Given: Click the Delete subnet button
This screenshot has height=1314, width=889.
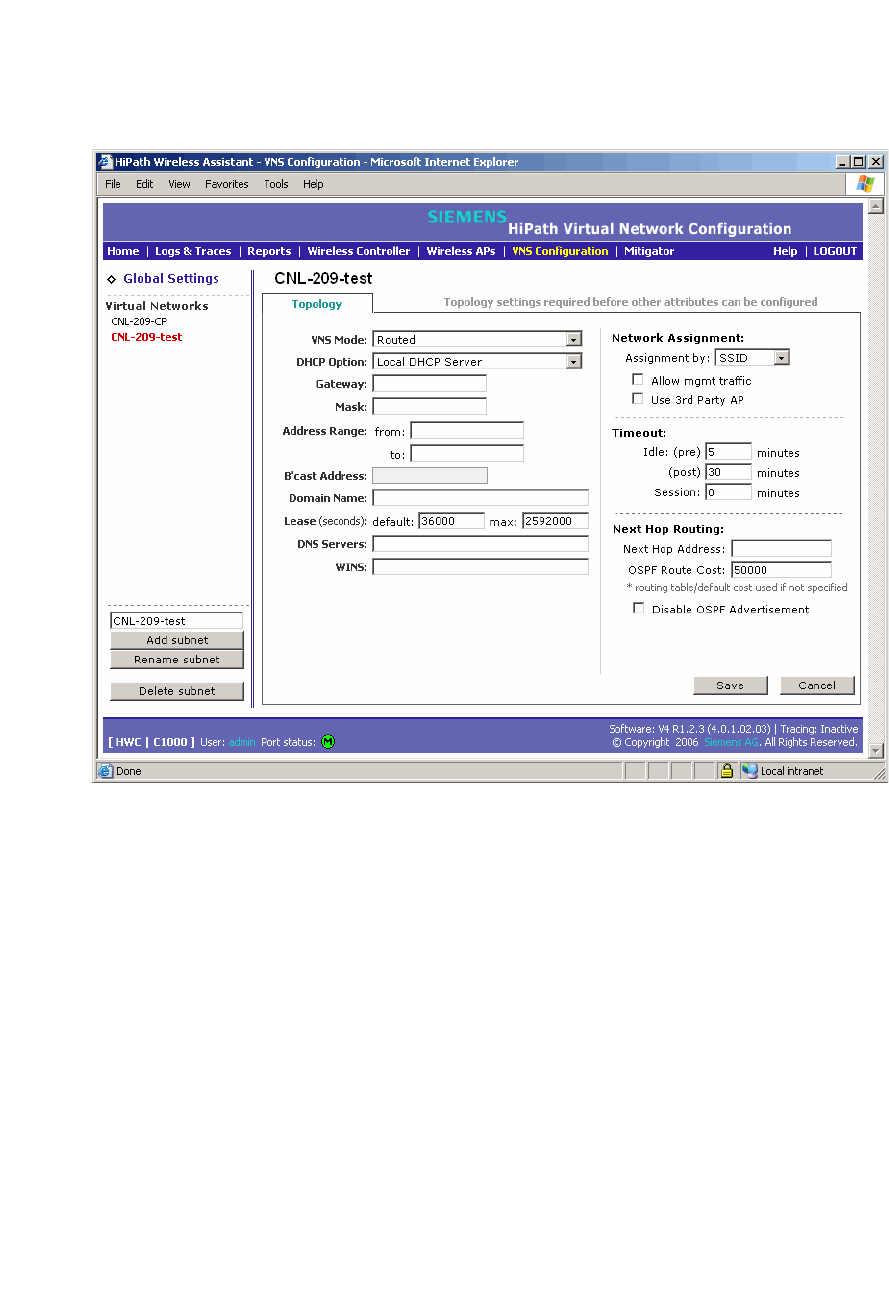Looking at the screenshot, I should tap(177, 691).
